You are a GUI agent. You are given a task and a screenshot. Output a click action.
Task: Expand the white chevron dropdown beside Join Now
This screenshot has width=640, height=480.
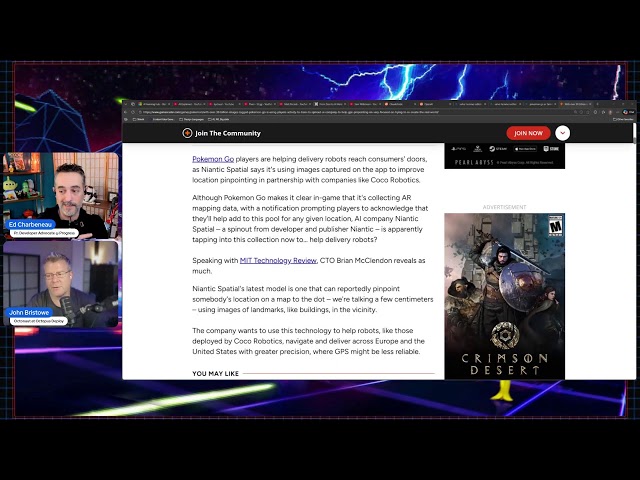coord(562,133)
